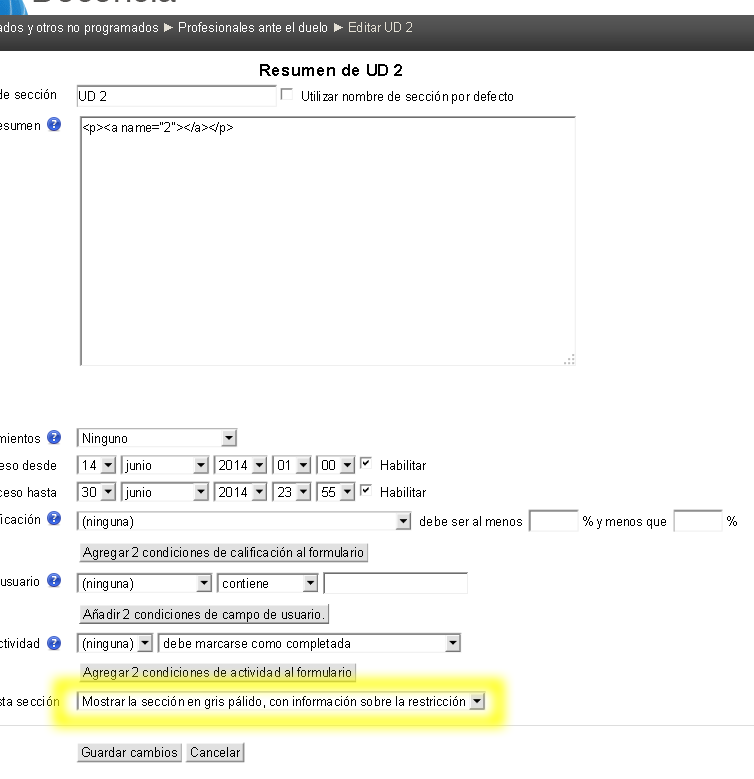Open help icon beside the 'usuario' field label
The image size is (754, 779).
(54, 580)
